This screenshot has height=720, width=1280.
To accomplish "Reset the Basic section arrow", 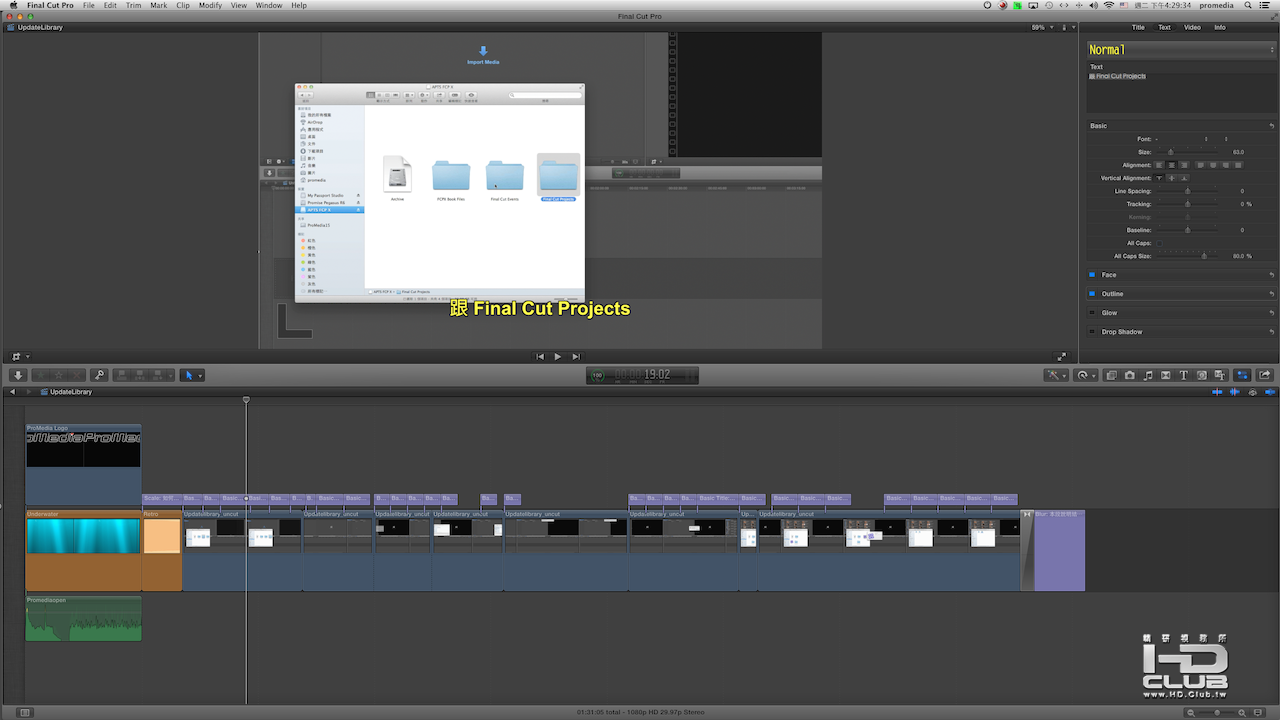I will pyautogui.click(x=1271, y=126).
